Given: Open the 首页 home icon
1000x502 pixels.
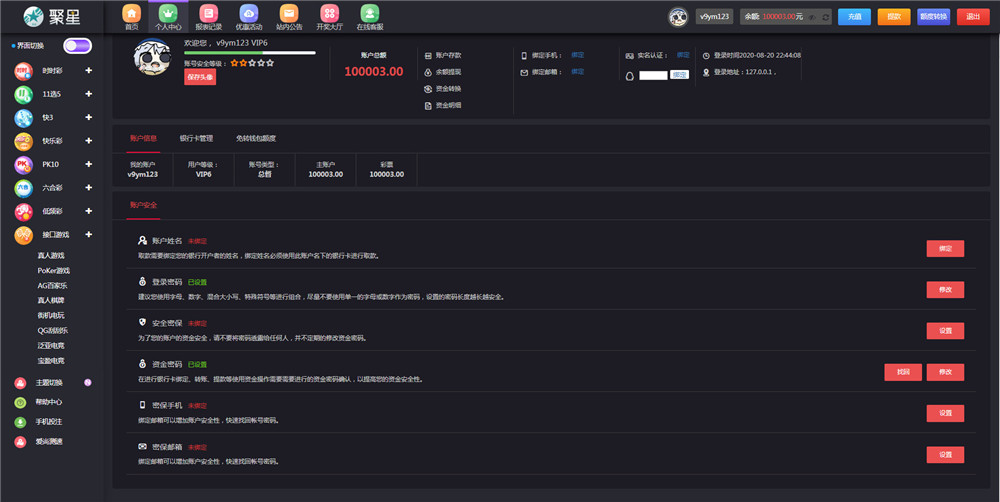Looking at the screenshot, I should (x=131, y=14).
